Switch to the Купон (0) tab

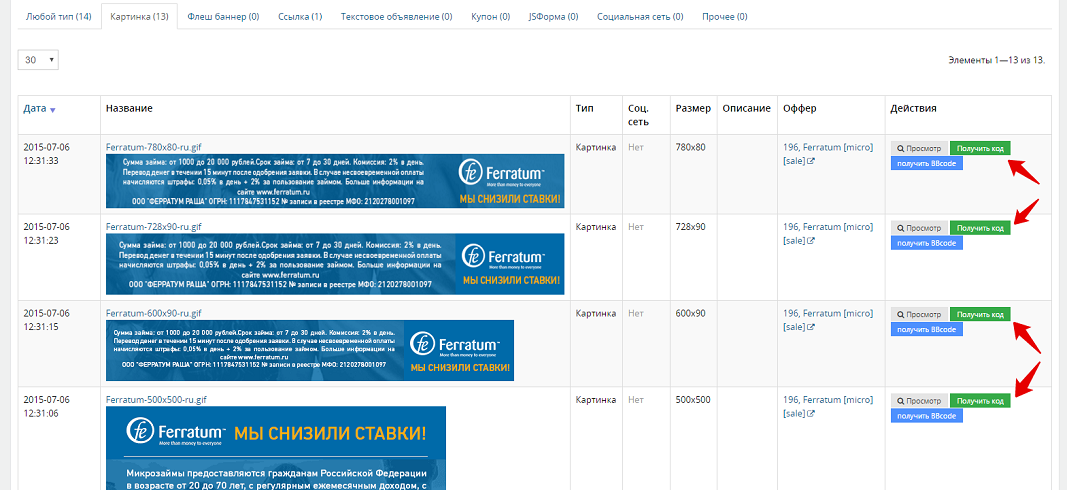491,16
